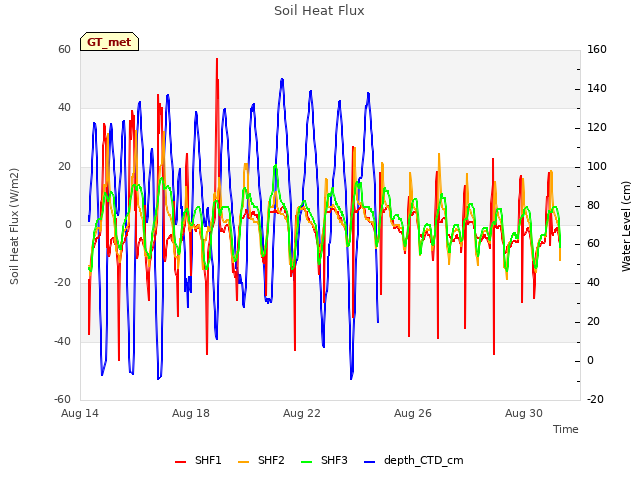Toggle the SHF3 legend entry
The image size is (640, 480).
pyautogui.click(x=324, y=461)
